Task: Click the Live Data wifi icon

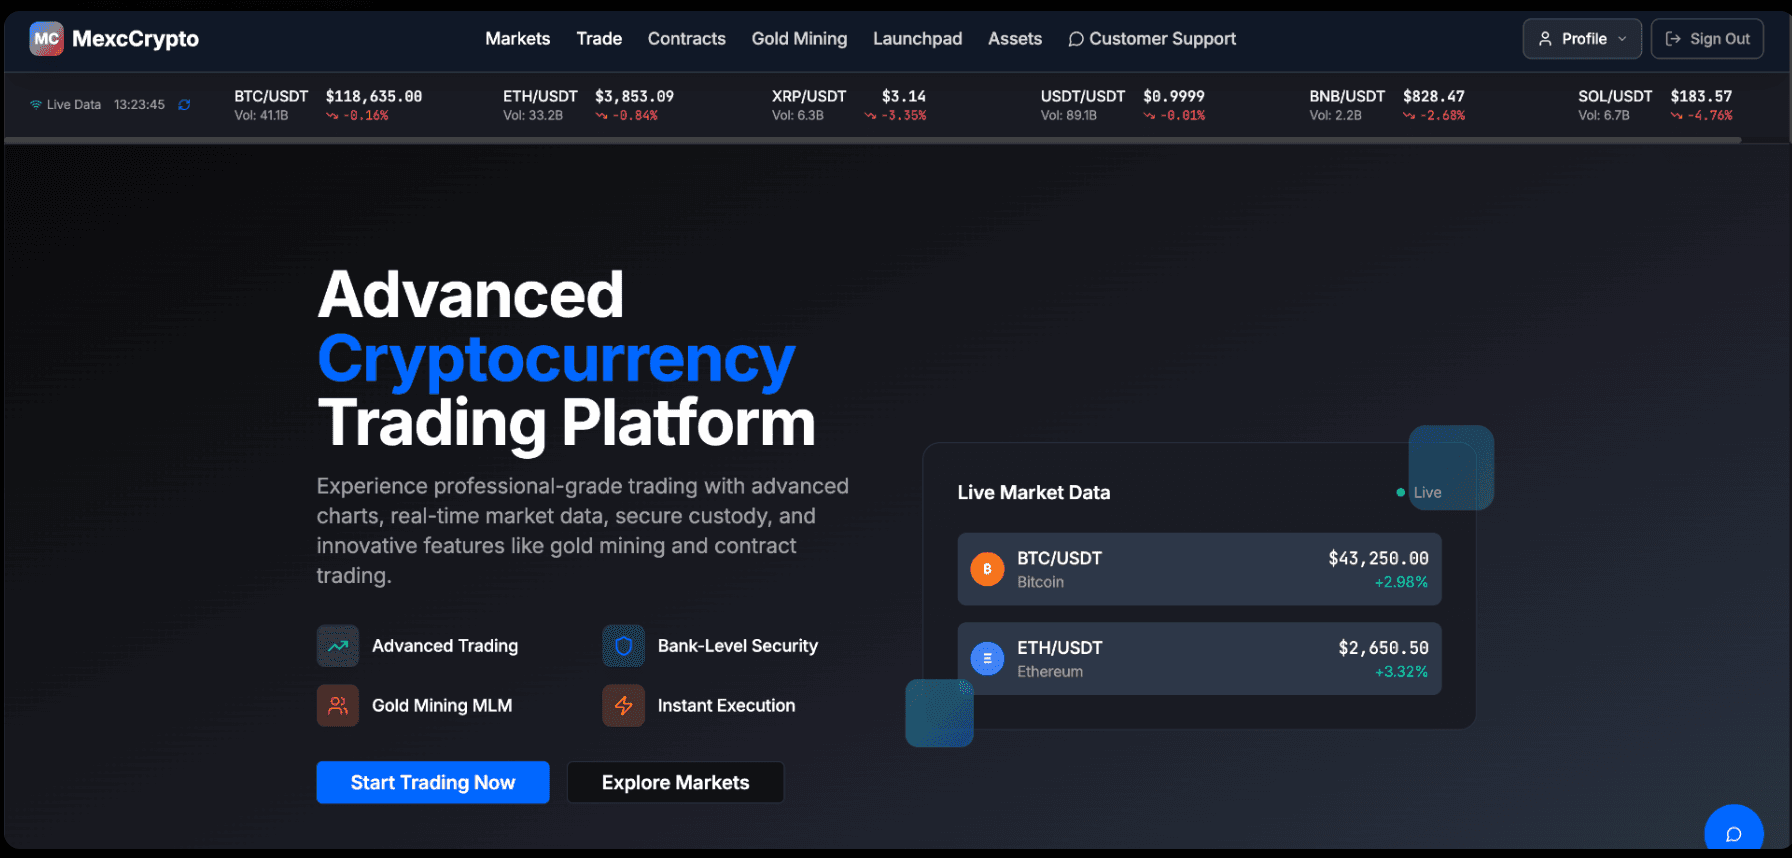Action: pos(36,104)
